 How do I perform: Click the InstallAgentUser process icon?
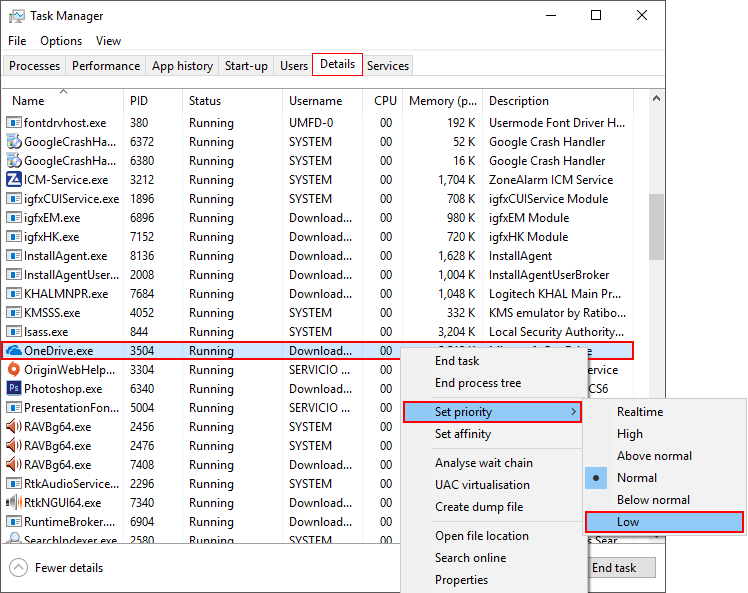pyautogui.click(x=14, y=275)
